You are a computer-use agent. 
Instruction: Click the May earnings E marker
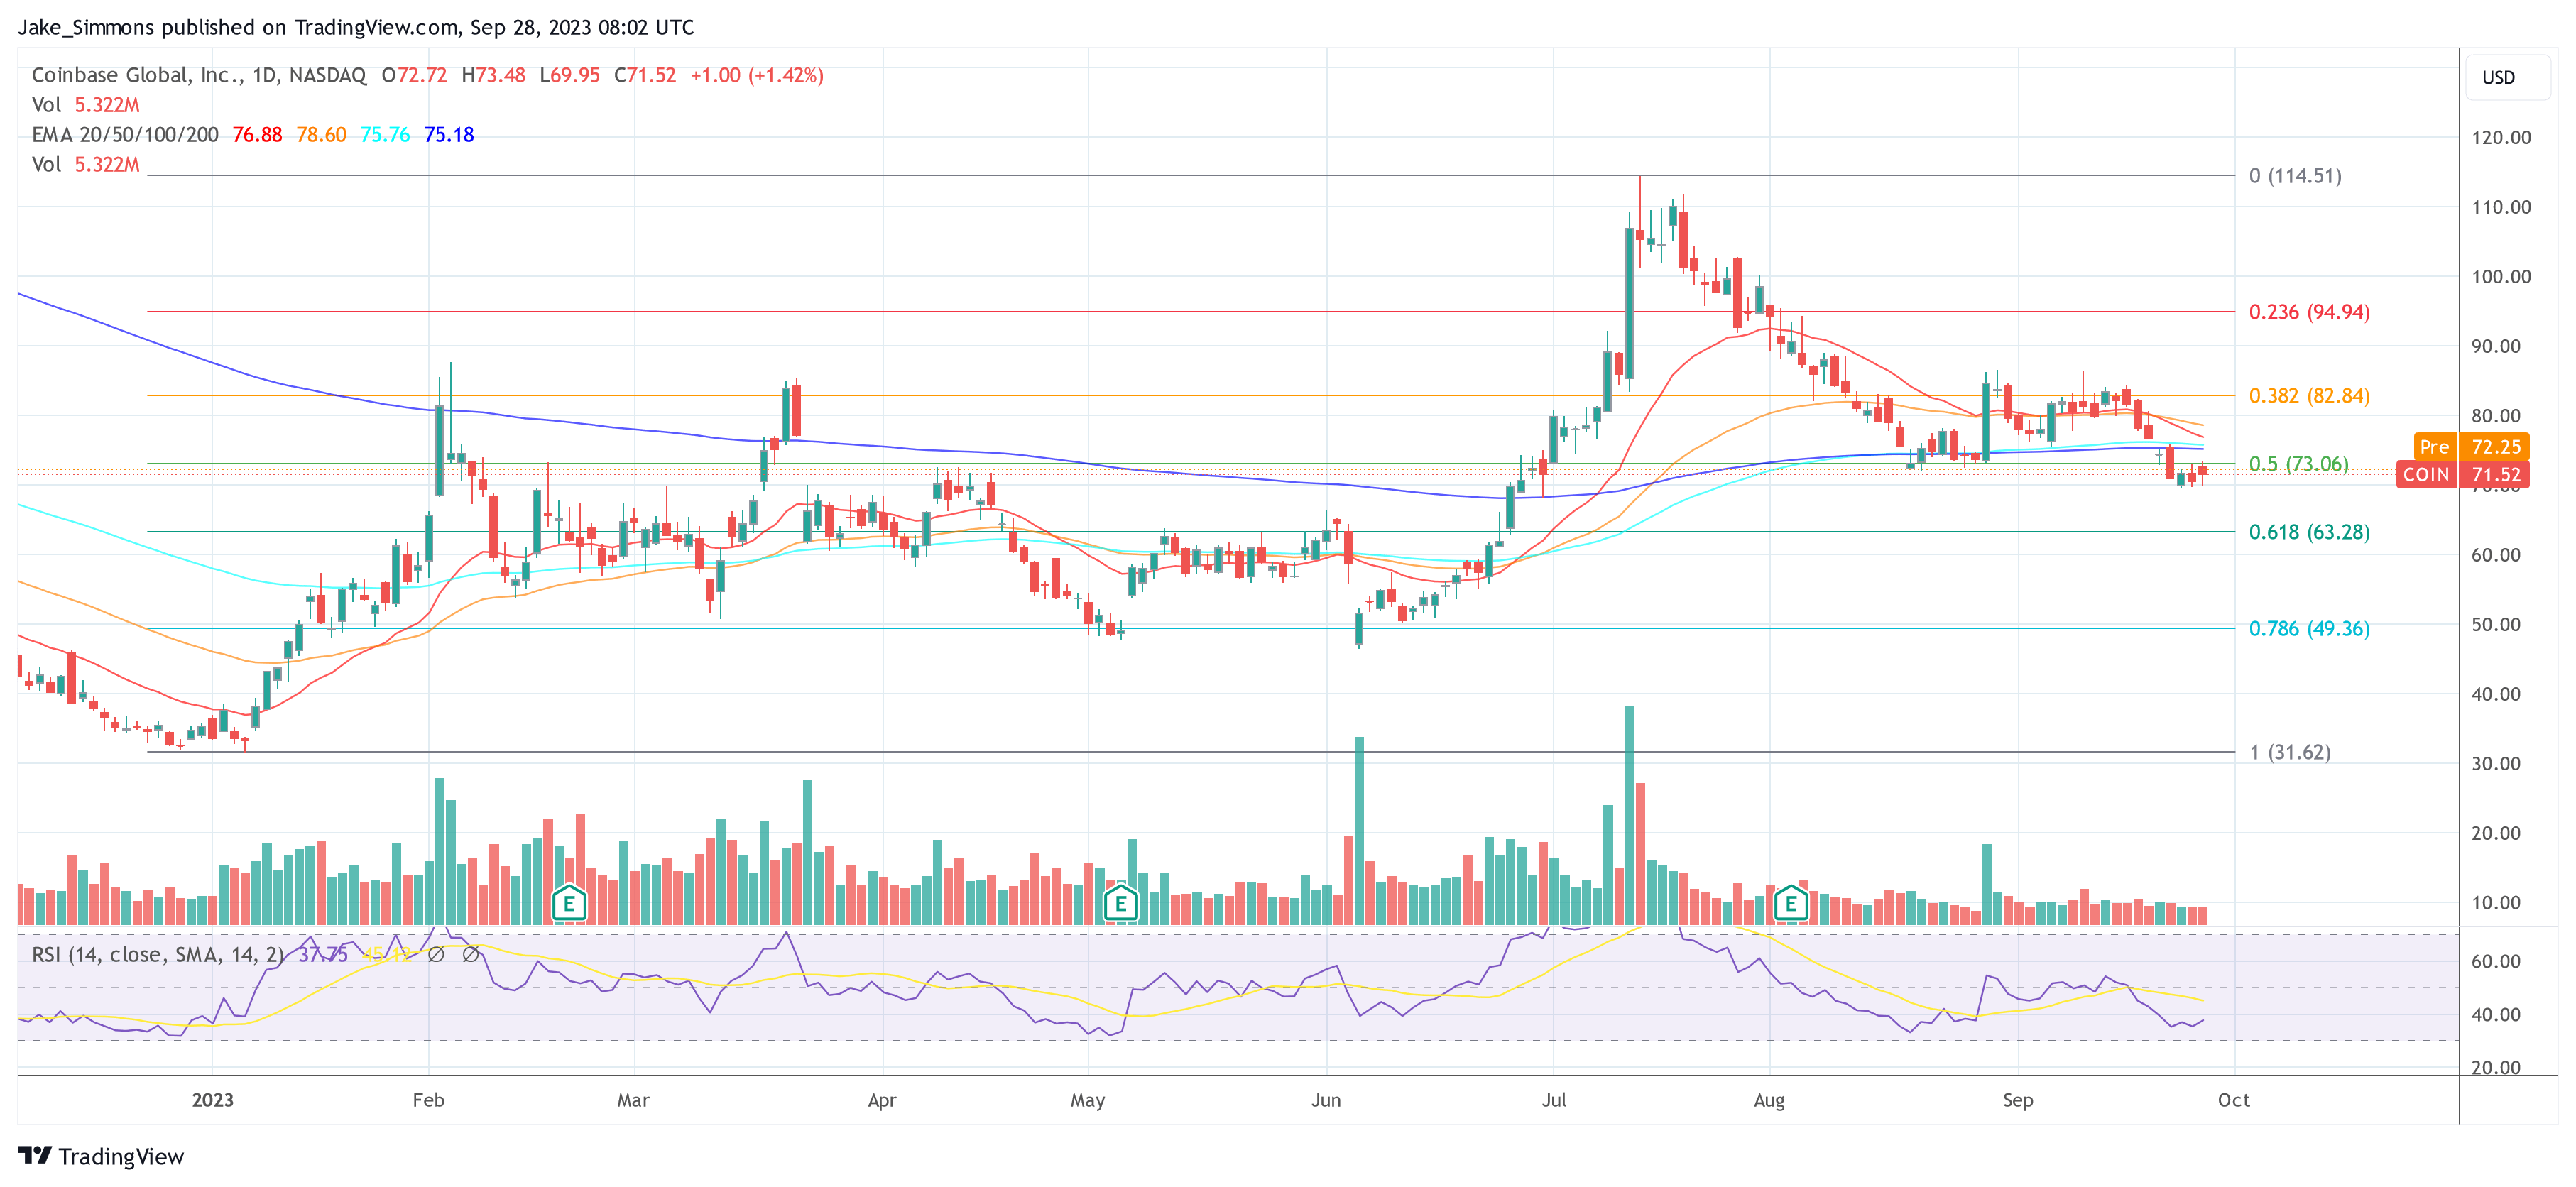(x=1120, y=904)
